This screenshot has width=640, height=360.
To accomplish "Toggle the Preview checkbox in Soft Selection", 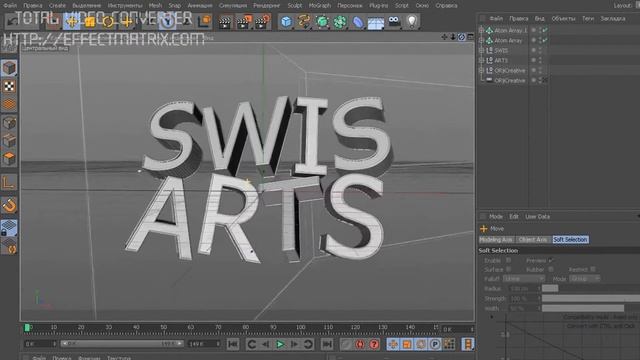I will coord(551,260).
